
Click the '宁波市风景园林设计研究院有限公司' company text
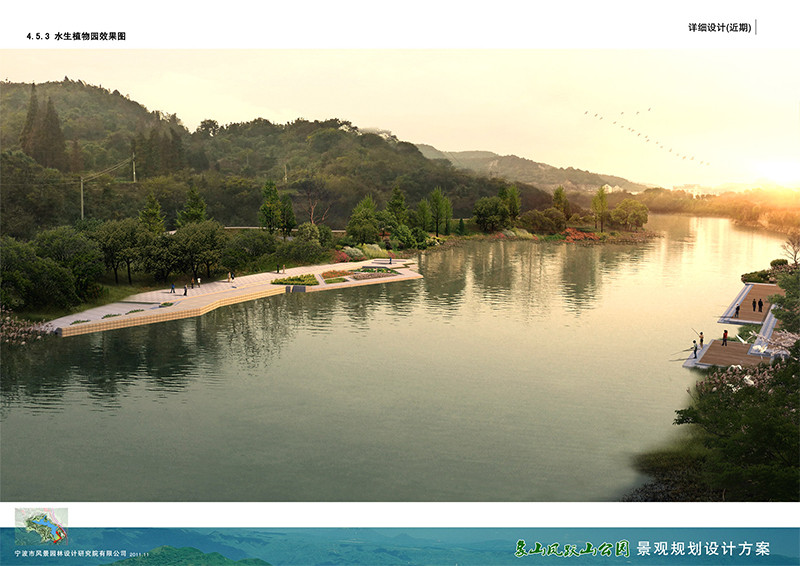coord(71,553)
